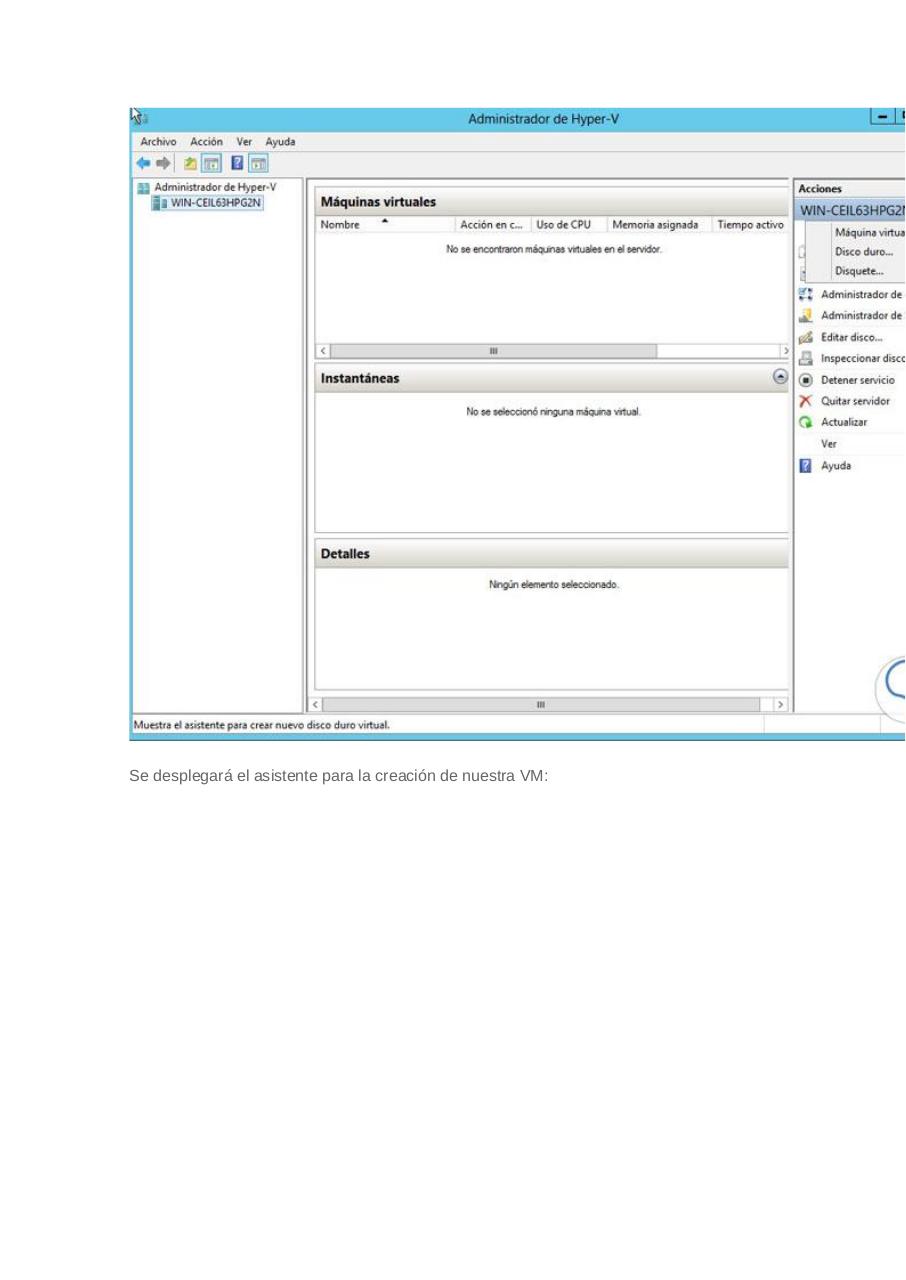This screenshot has height=1280, width=906.
Task: Click the green Actualizar refresh icon
Action: [806, 422]
